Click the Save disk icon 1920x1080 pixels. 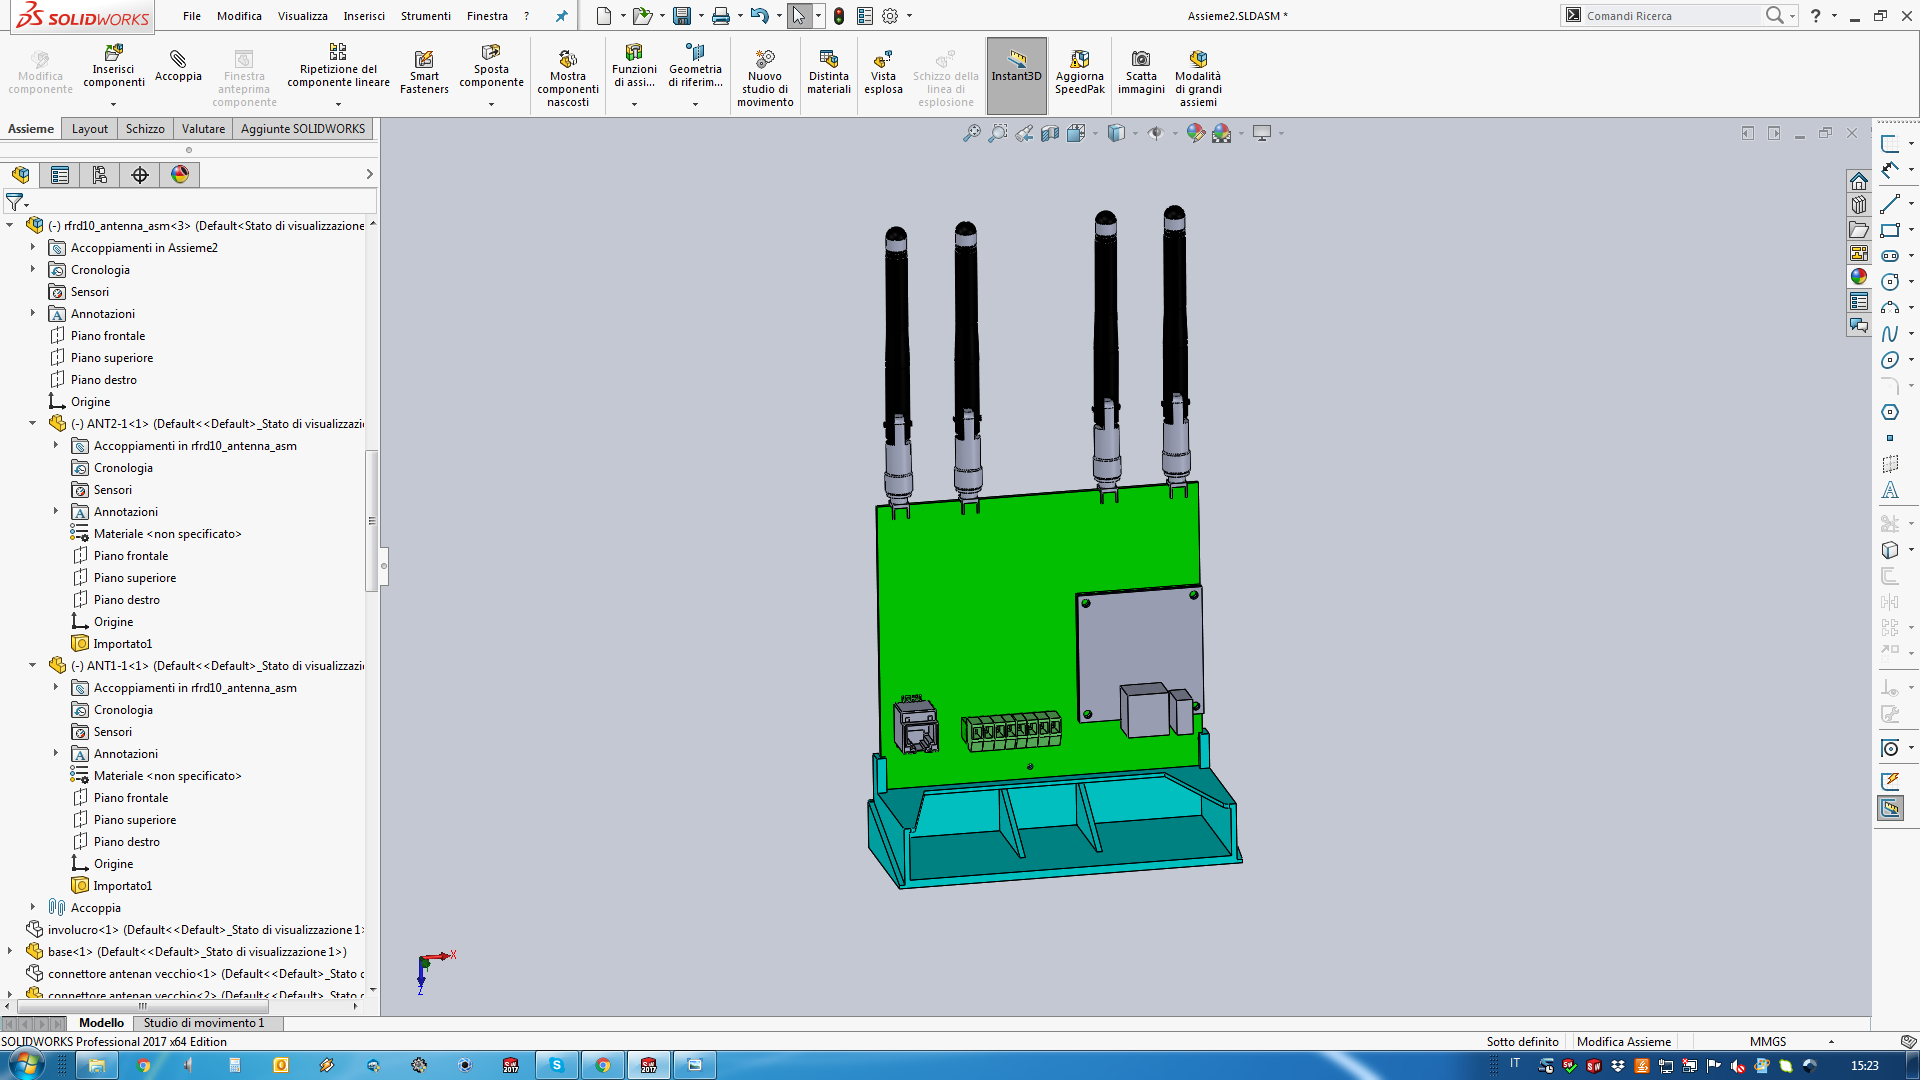[682, 16]
